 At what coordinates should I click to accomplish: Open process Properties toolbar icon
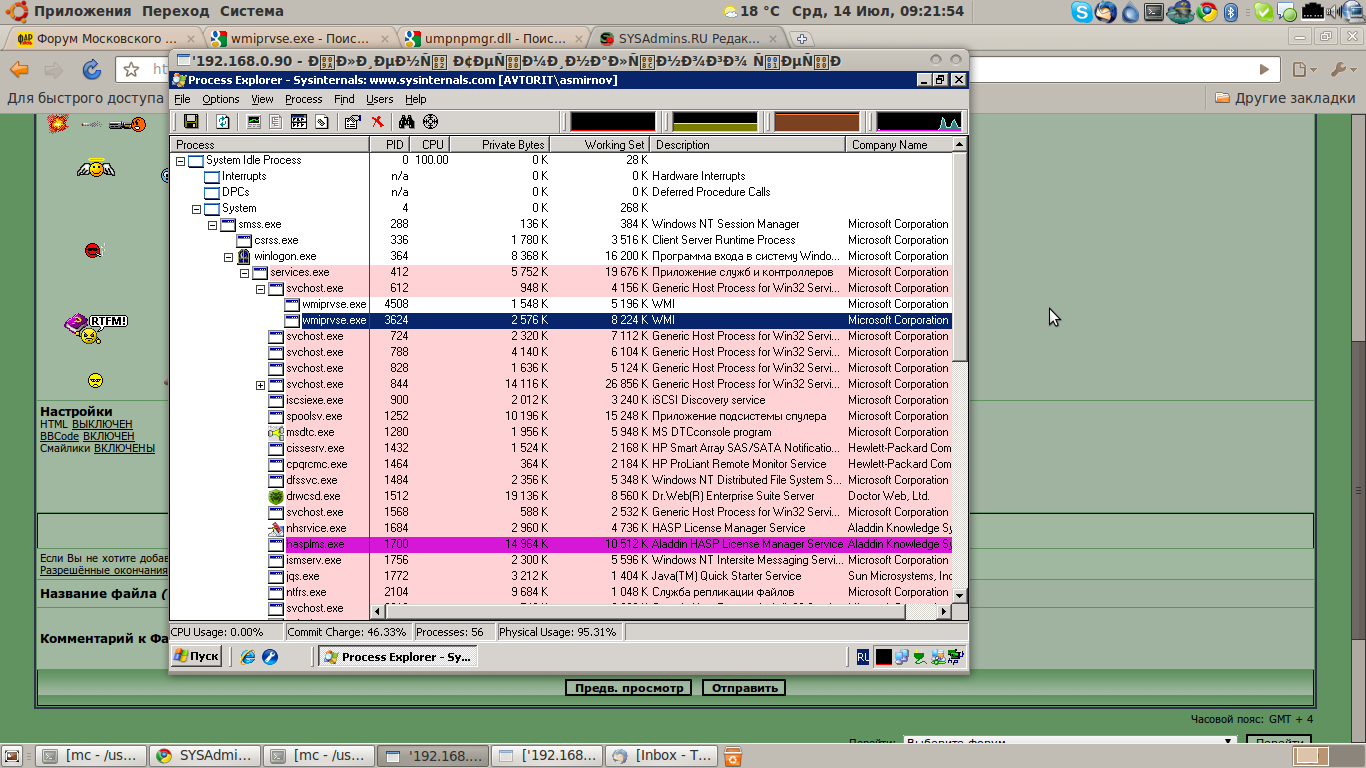(x=352, y=122)
